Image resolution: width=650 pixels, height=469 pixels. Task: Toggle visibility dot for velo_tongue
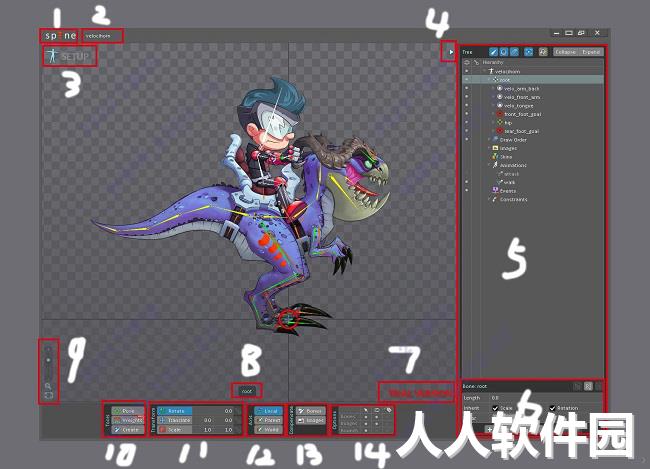click(467, 106)
